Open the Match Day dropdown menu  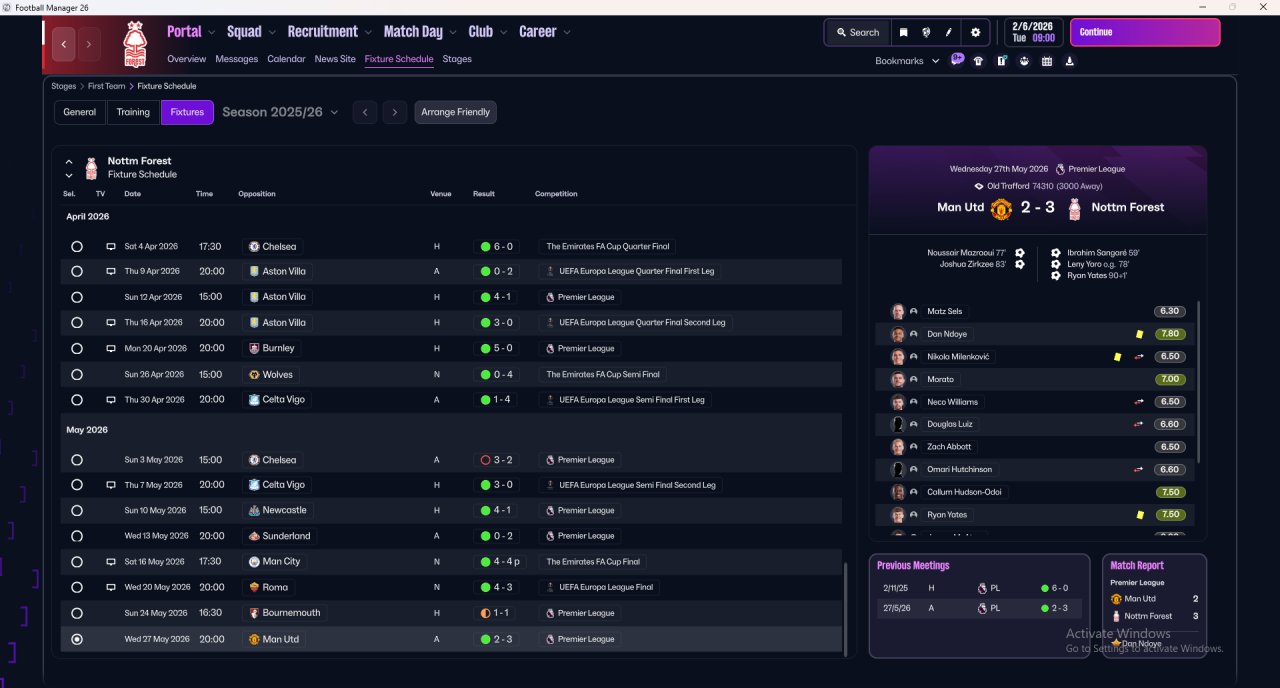[420, 32]
